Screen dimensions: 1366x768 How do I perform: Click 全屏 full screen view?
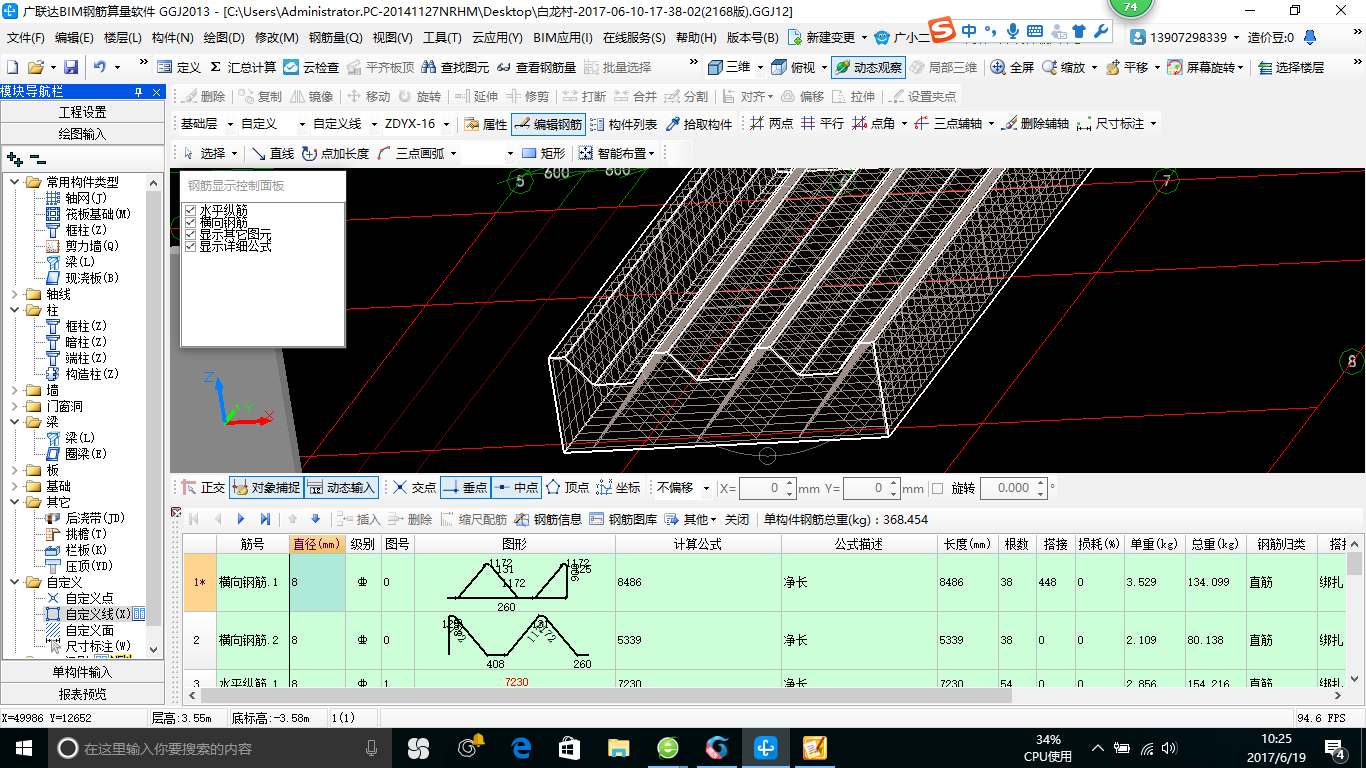[x=1011, y=67]
